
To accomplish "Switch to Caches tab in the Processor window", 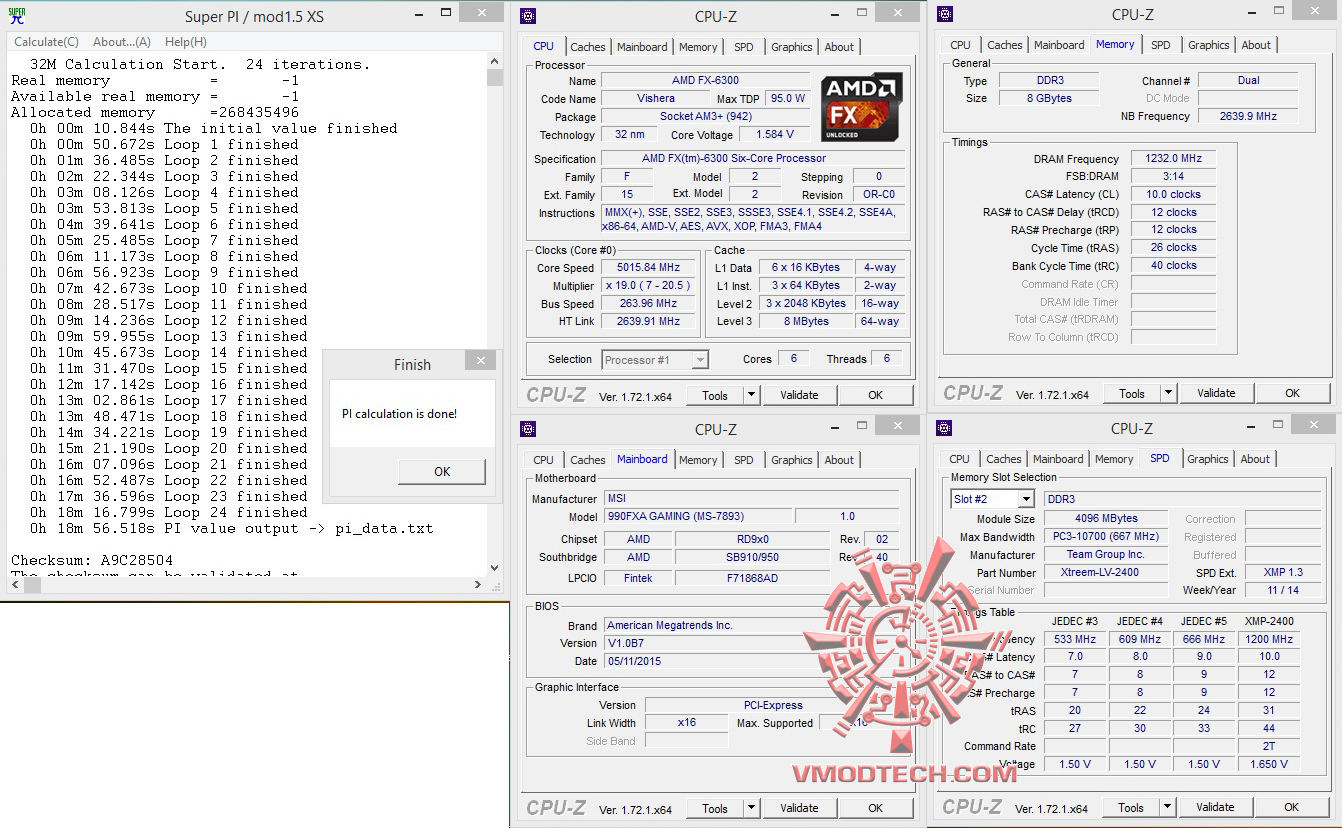I will (x=588, y=47).
